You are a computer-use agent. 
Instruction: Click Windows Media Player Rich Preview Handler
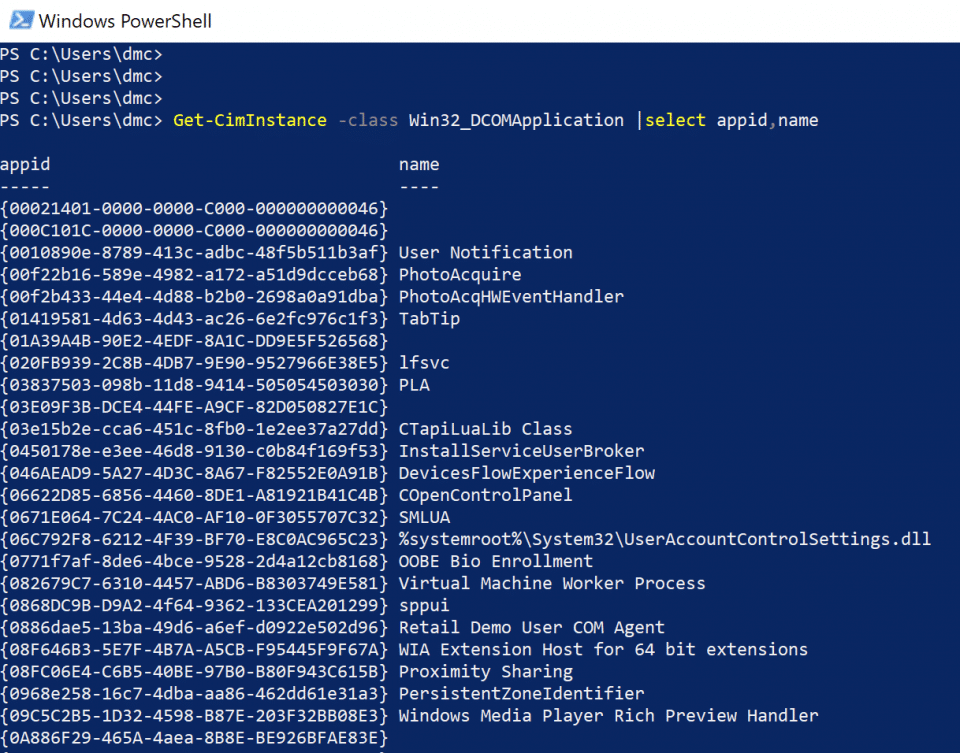pyautogui.click(x=608, y=716)
